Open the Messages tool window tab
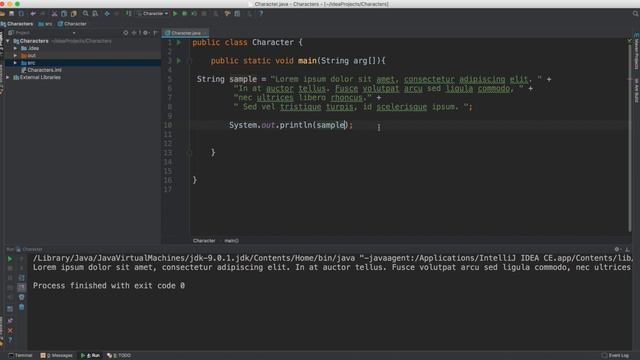The width and height of the screenshot is (640, 360). tap(57, 356)
